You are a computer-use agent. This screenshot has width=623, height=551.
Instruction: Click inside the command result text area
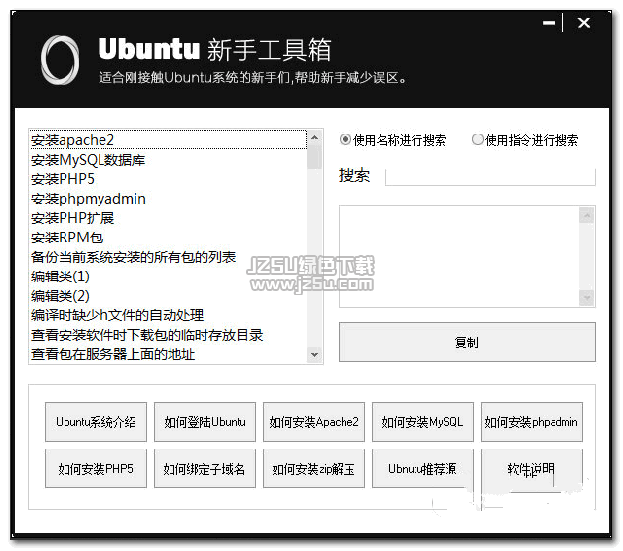(460, 256)
